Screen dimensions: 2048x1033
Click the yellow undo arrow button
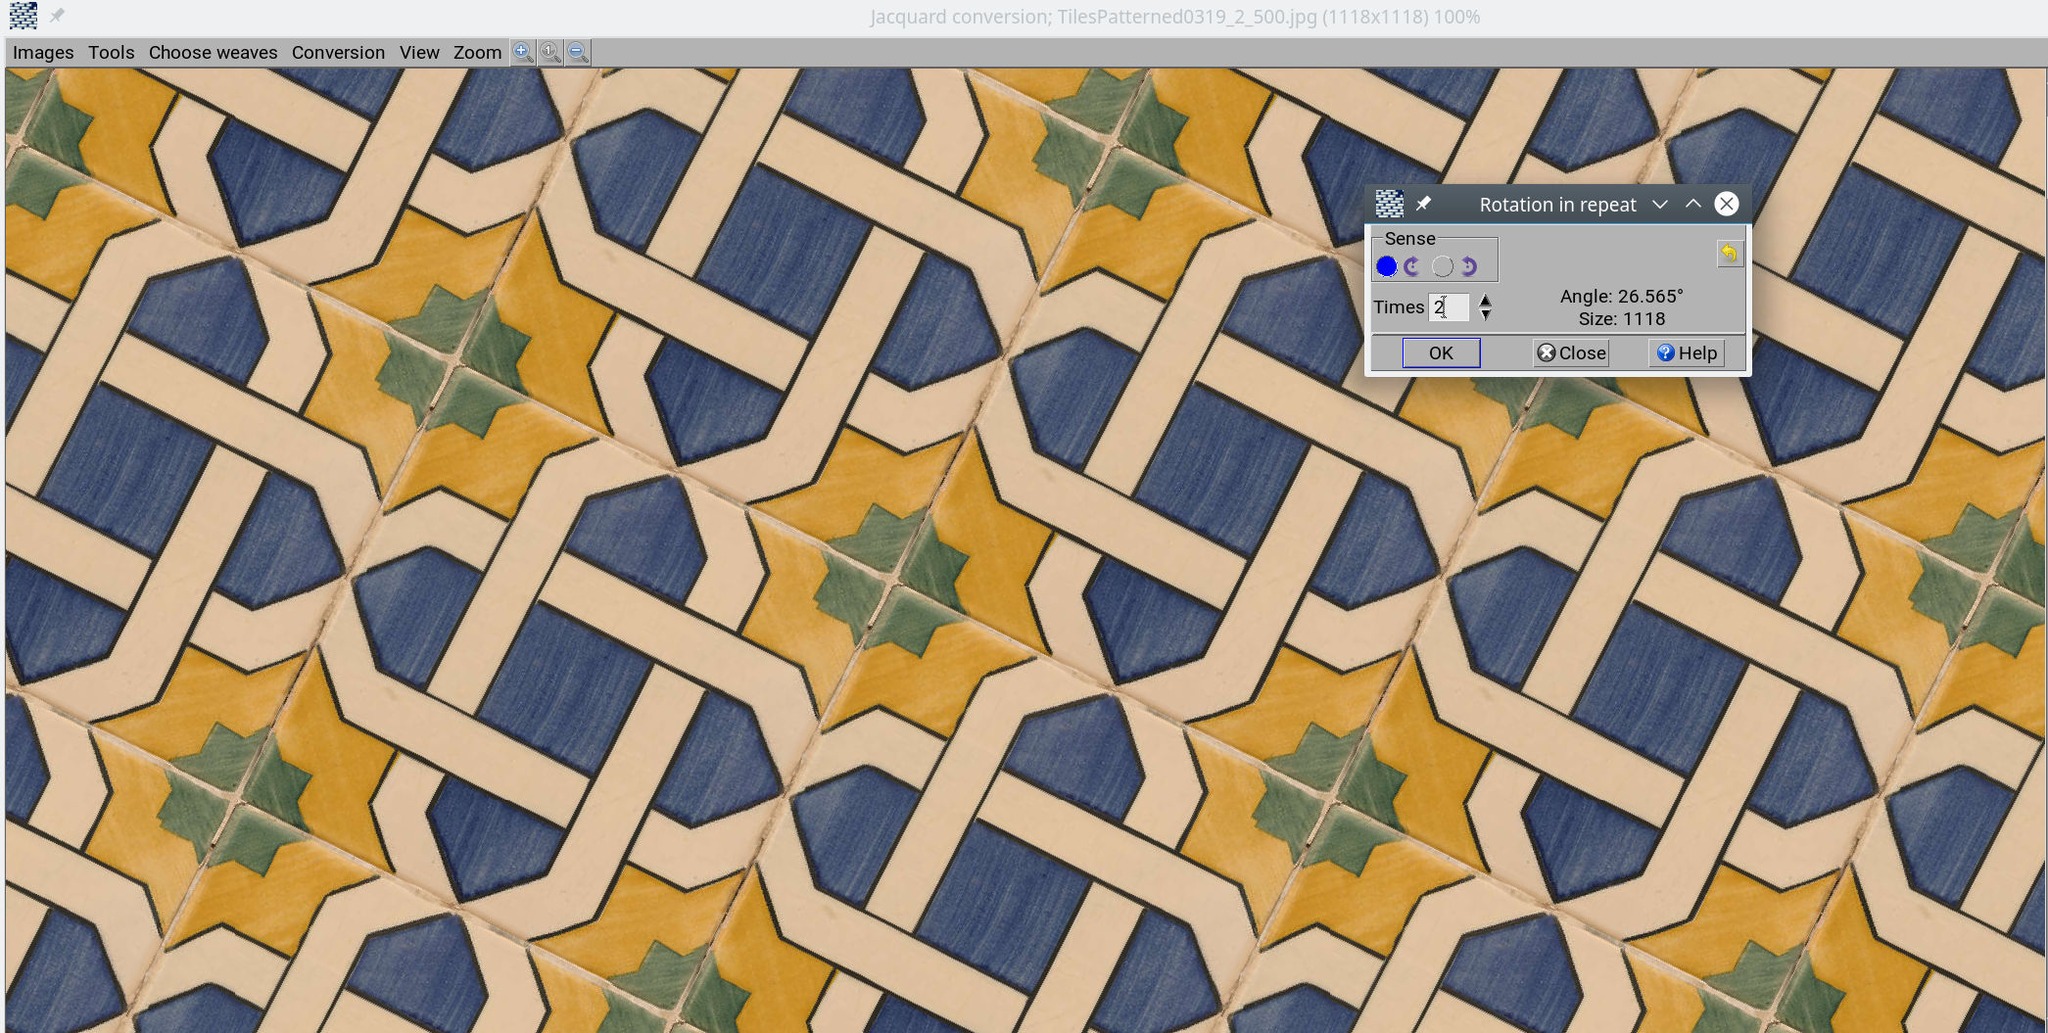(x=1729, y=254)
